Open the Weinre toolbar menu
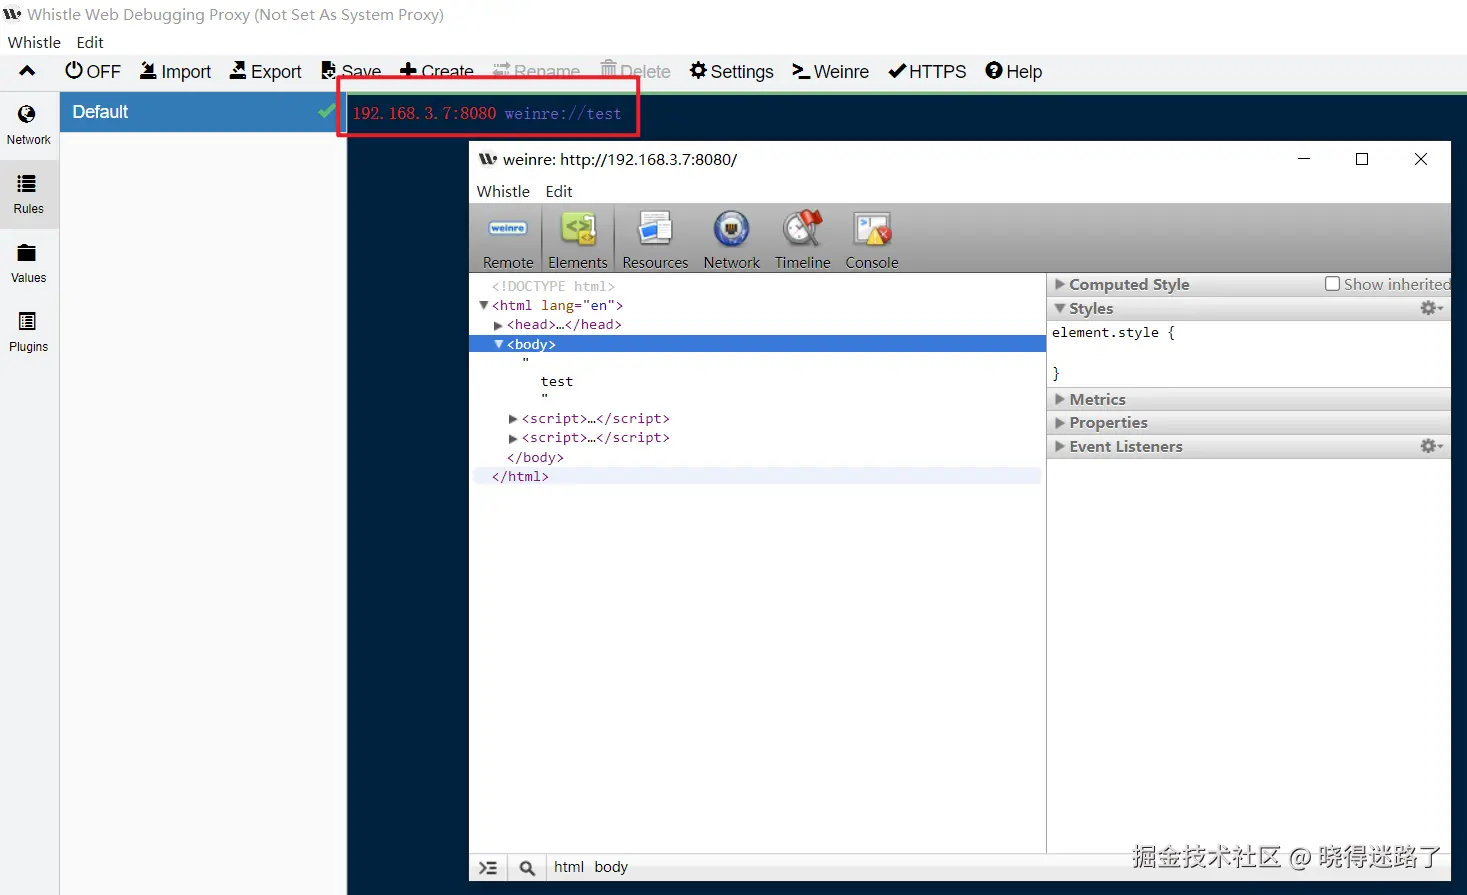This screenshot has height=895, width=1467. 831,71
